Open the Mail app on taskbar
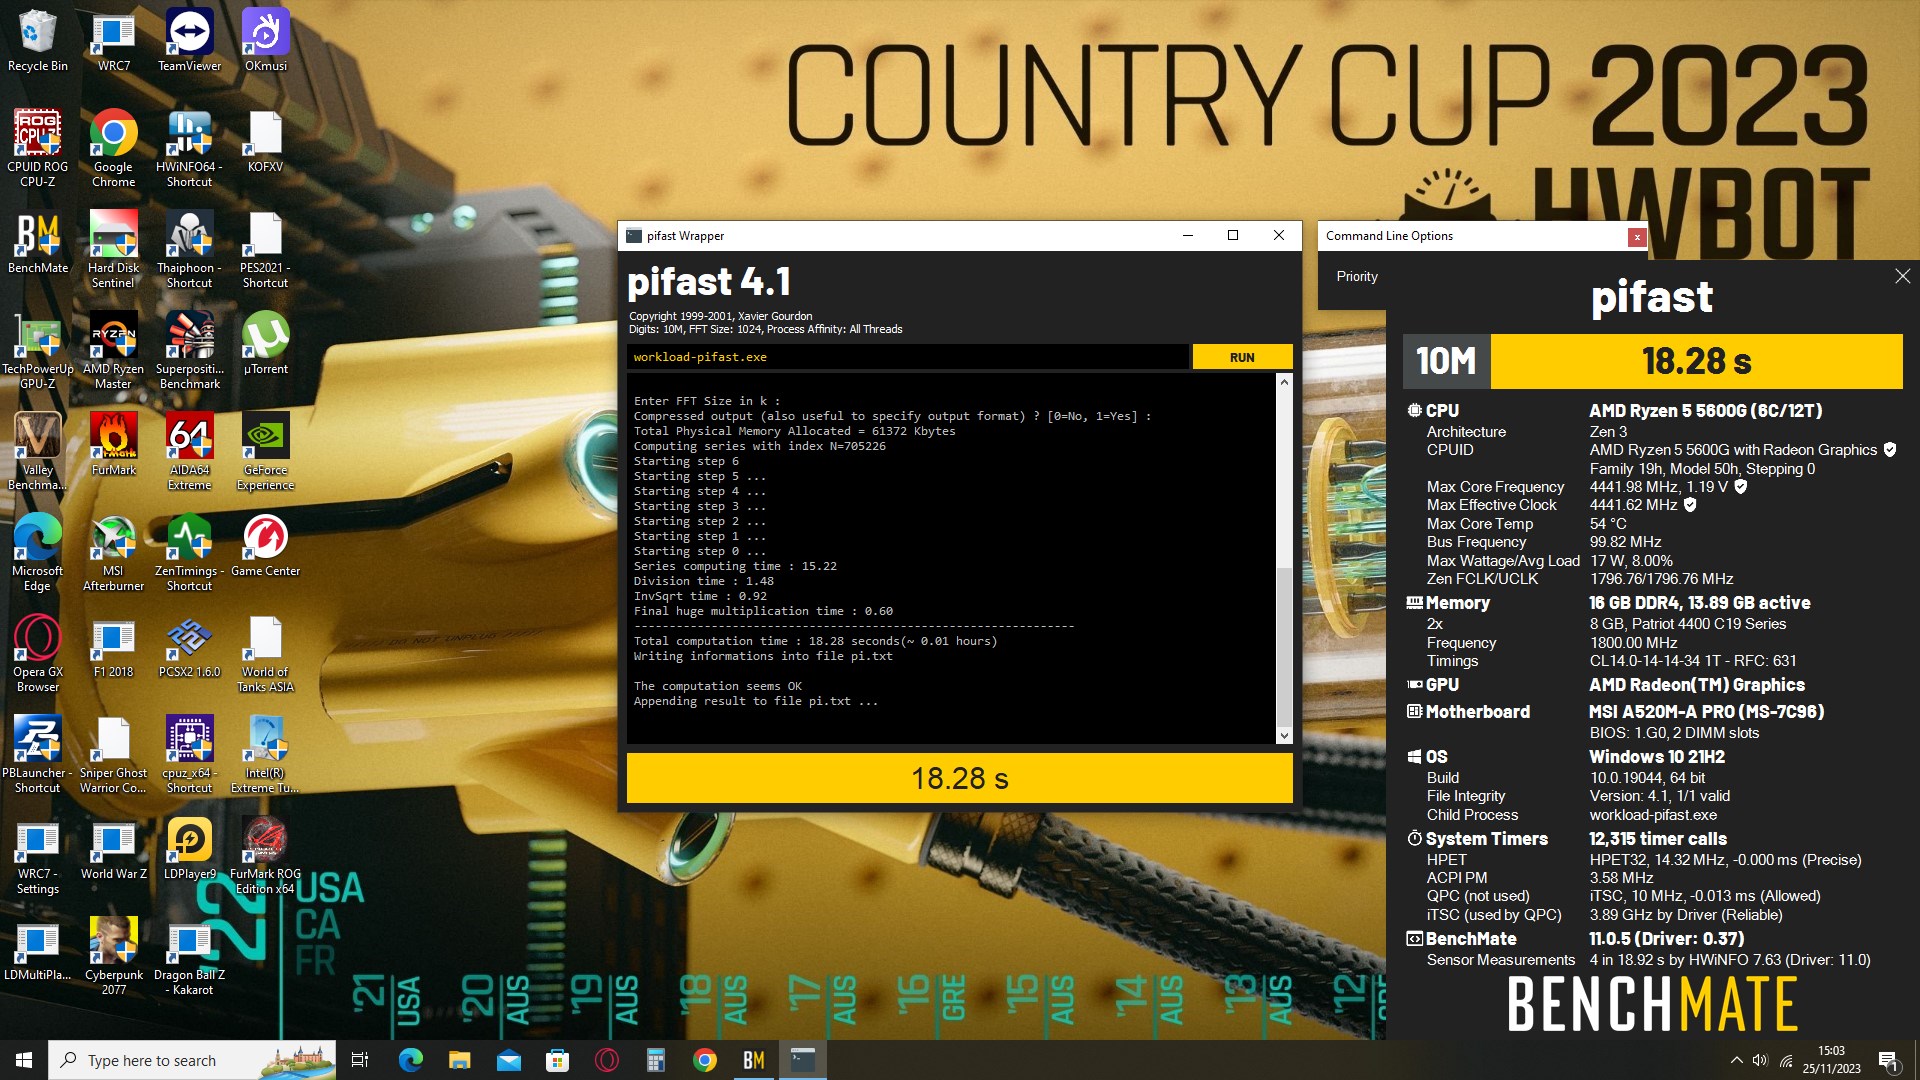This screenshot has width=1920, height=1080. point(509,1060)
